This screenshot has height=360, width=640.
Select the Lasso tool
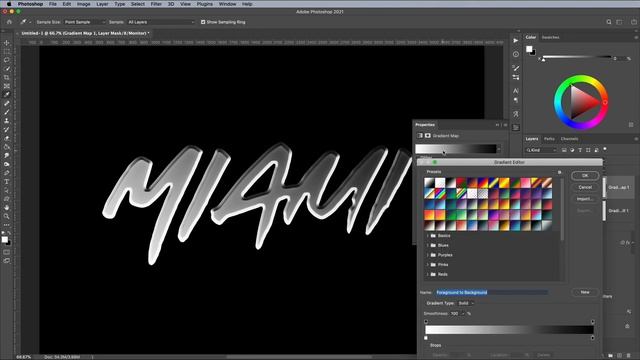point(7,60)
